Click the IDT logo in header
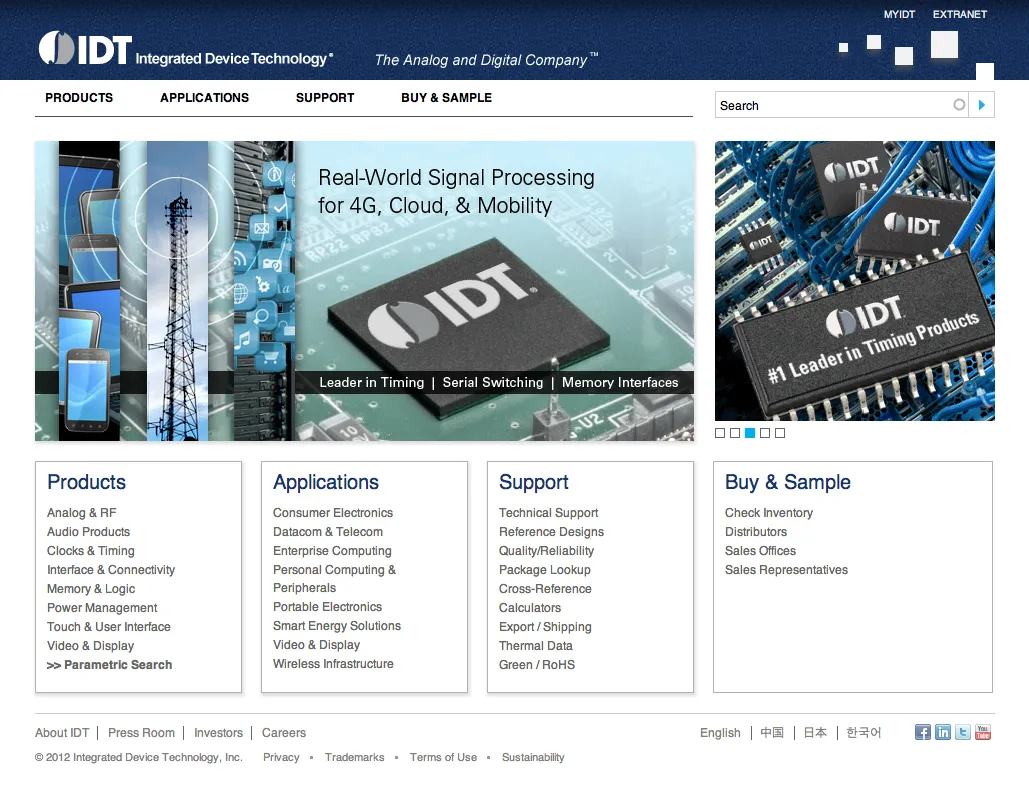Screen dimensions: 1029x789 coord(85,49)
